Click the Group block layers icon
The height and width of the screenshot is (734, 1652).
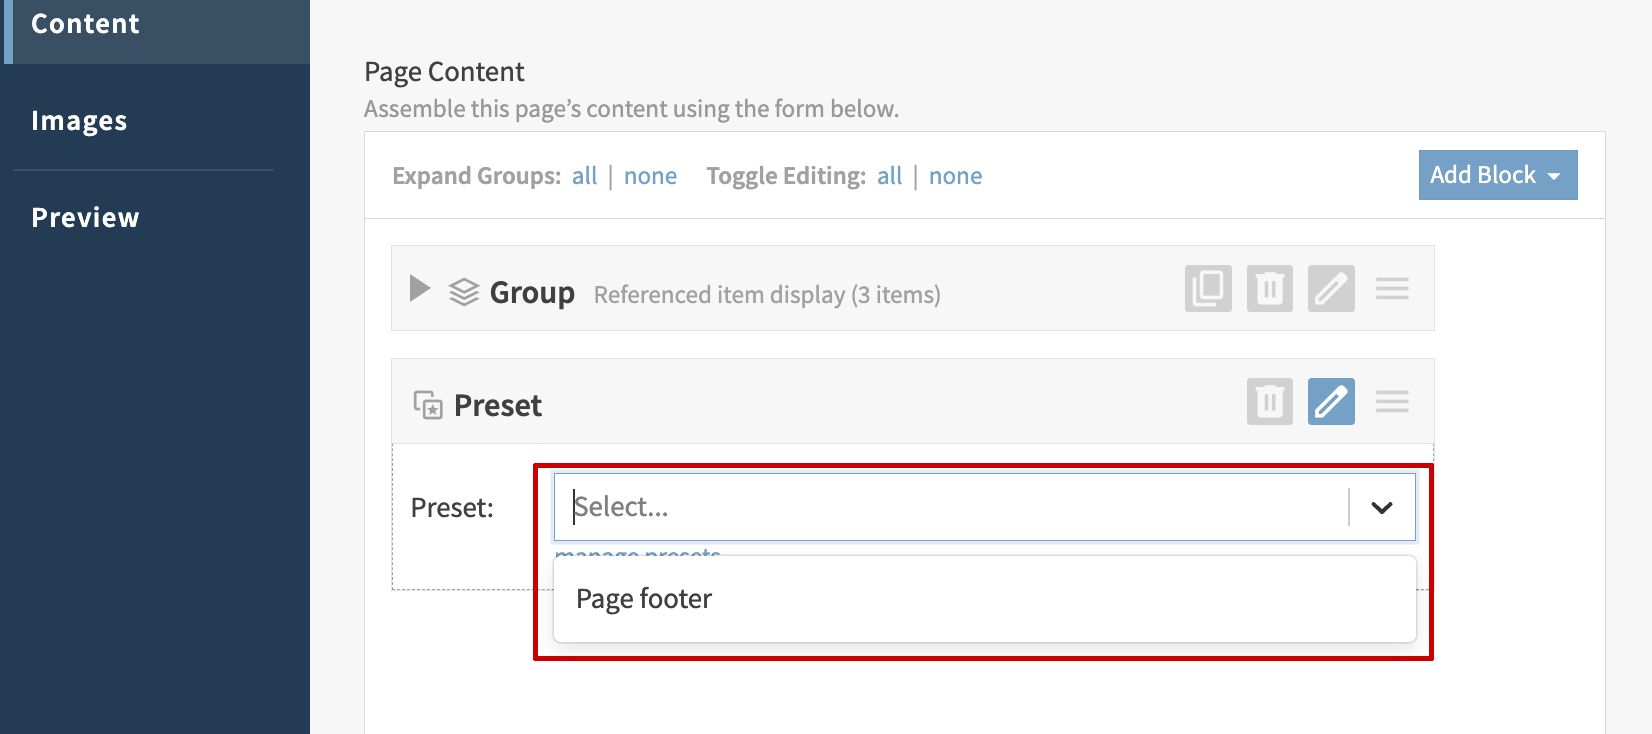click(463, 292)
